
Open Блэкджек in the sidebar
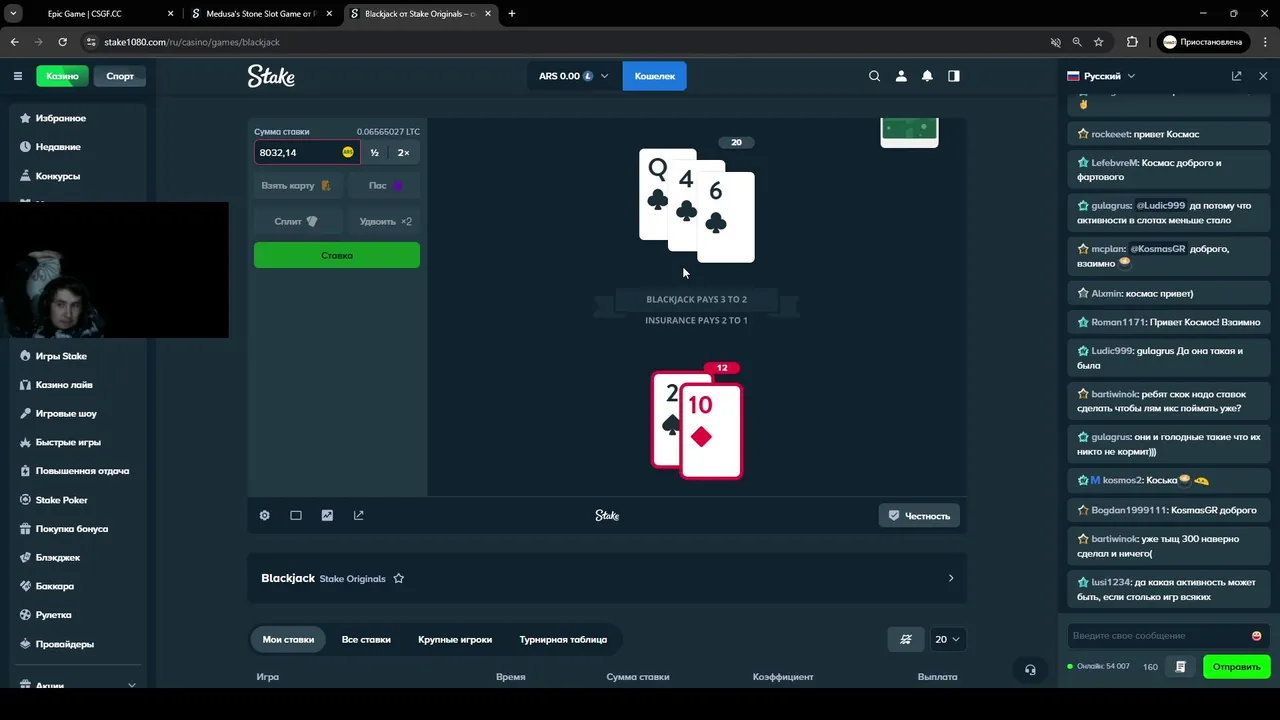(58, 557)
